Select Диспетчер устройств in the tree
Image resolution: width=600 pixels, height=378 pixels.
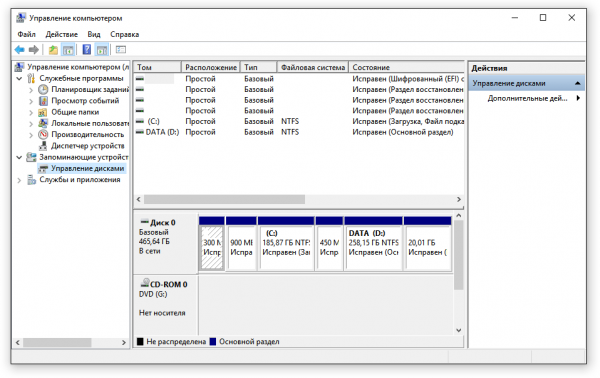pyautogui.click(x=87, y=146)
